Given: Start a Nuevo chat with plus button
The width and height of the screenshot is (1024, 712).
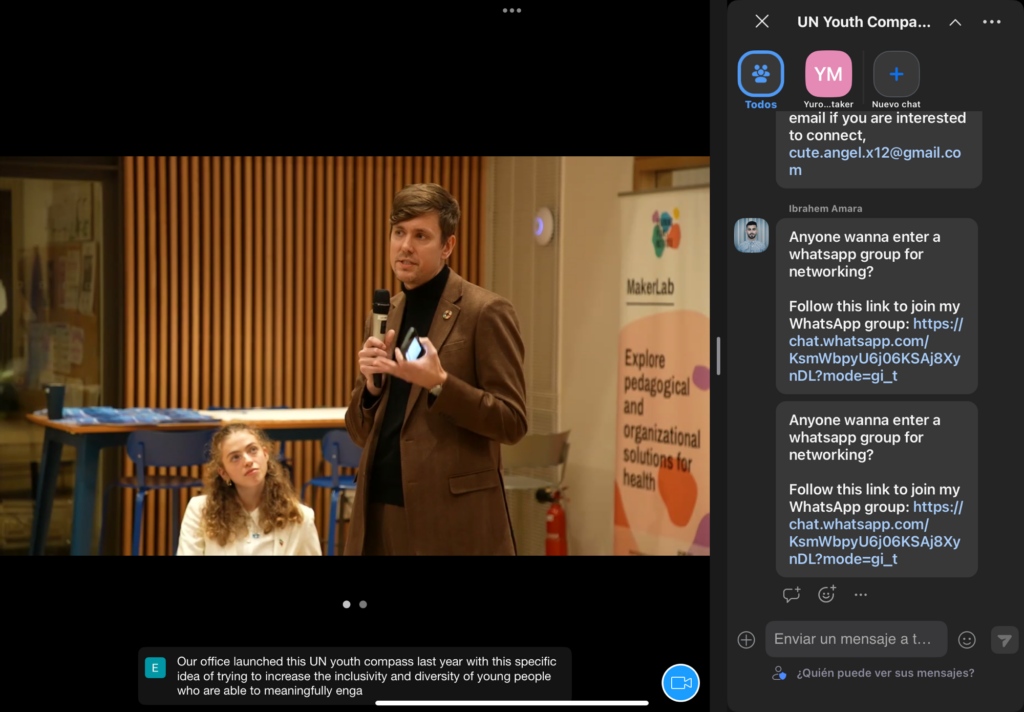Looking at the screenshot, I should pos(896,74).
